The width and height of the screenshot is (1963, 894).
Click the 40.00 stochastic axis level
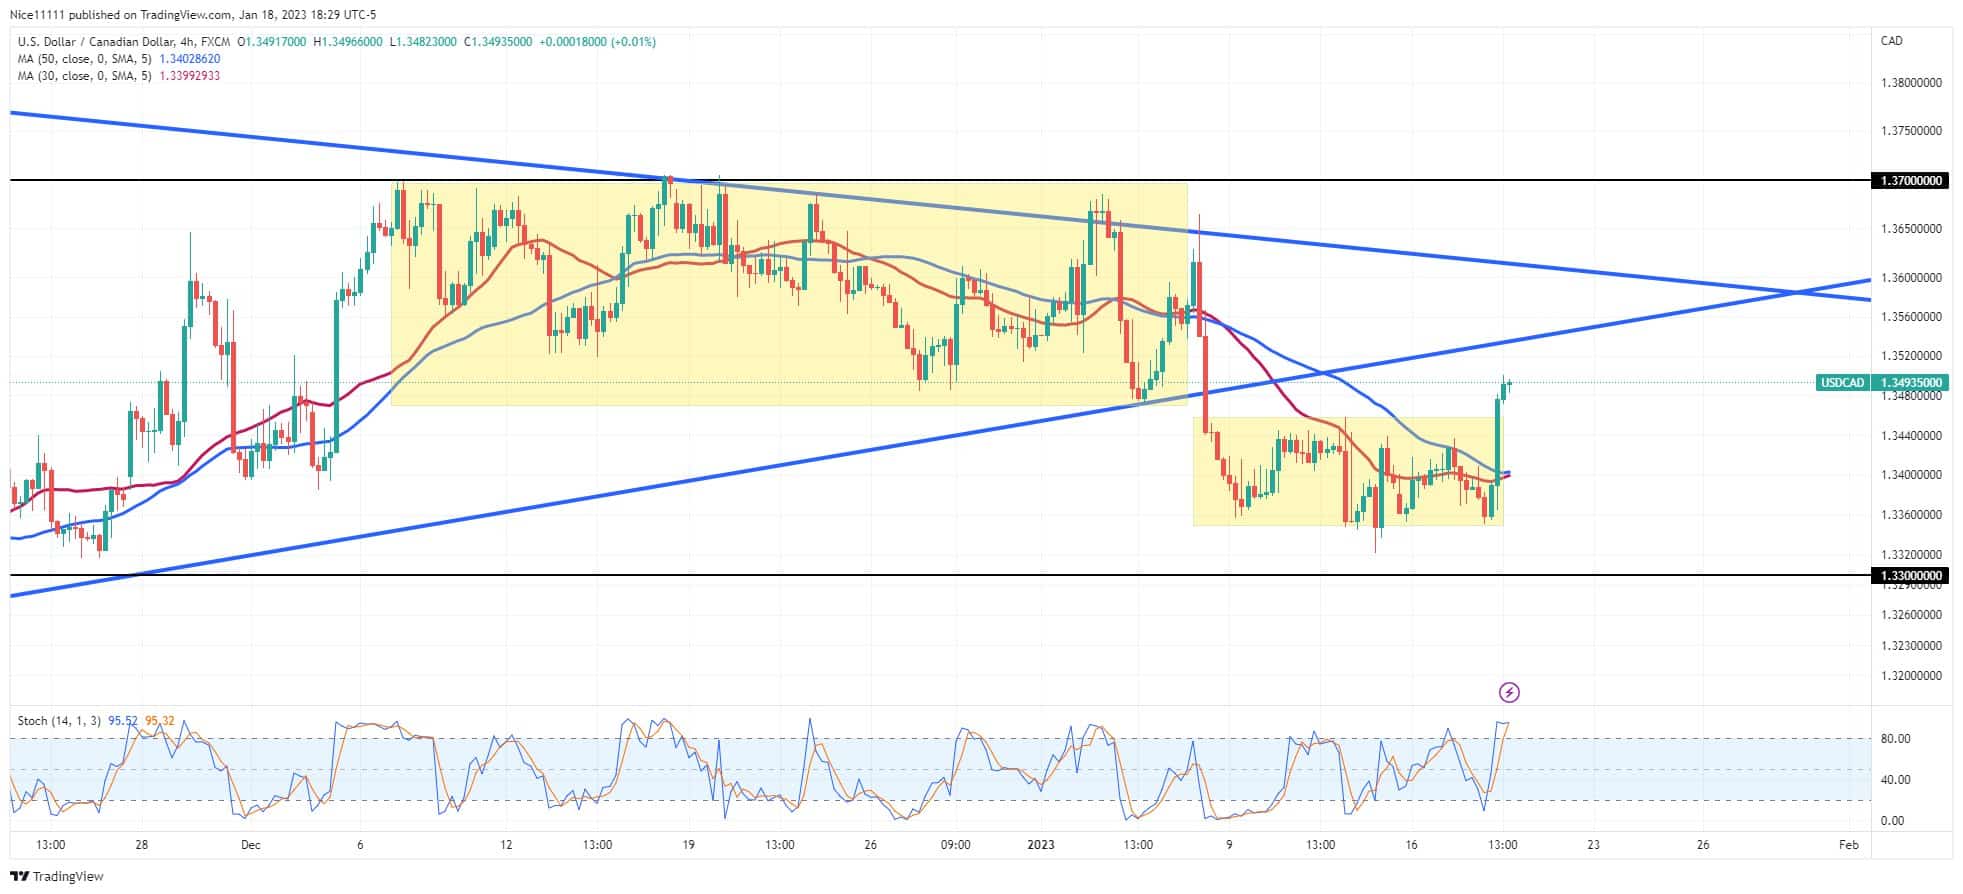(x=1895, y=780)
